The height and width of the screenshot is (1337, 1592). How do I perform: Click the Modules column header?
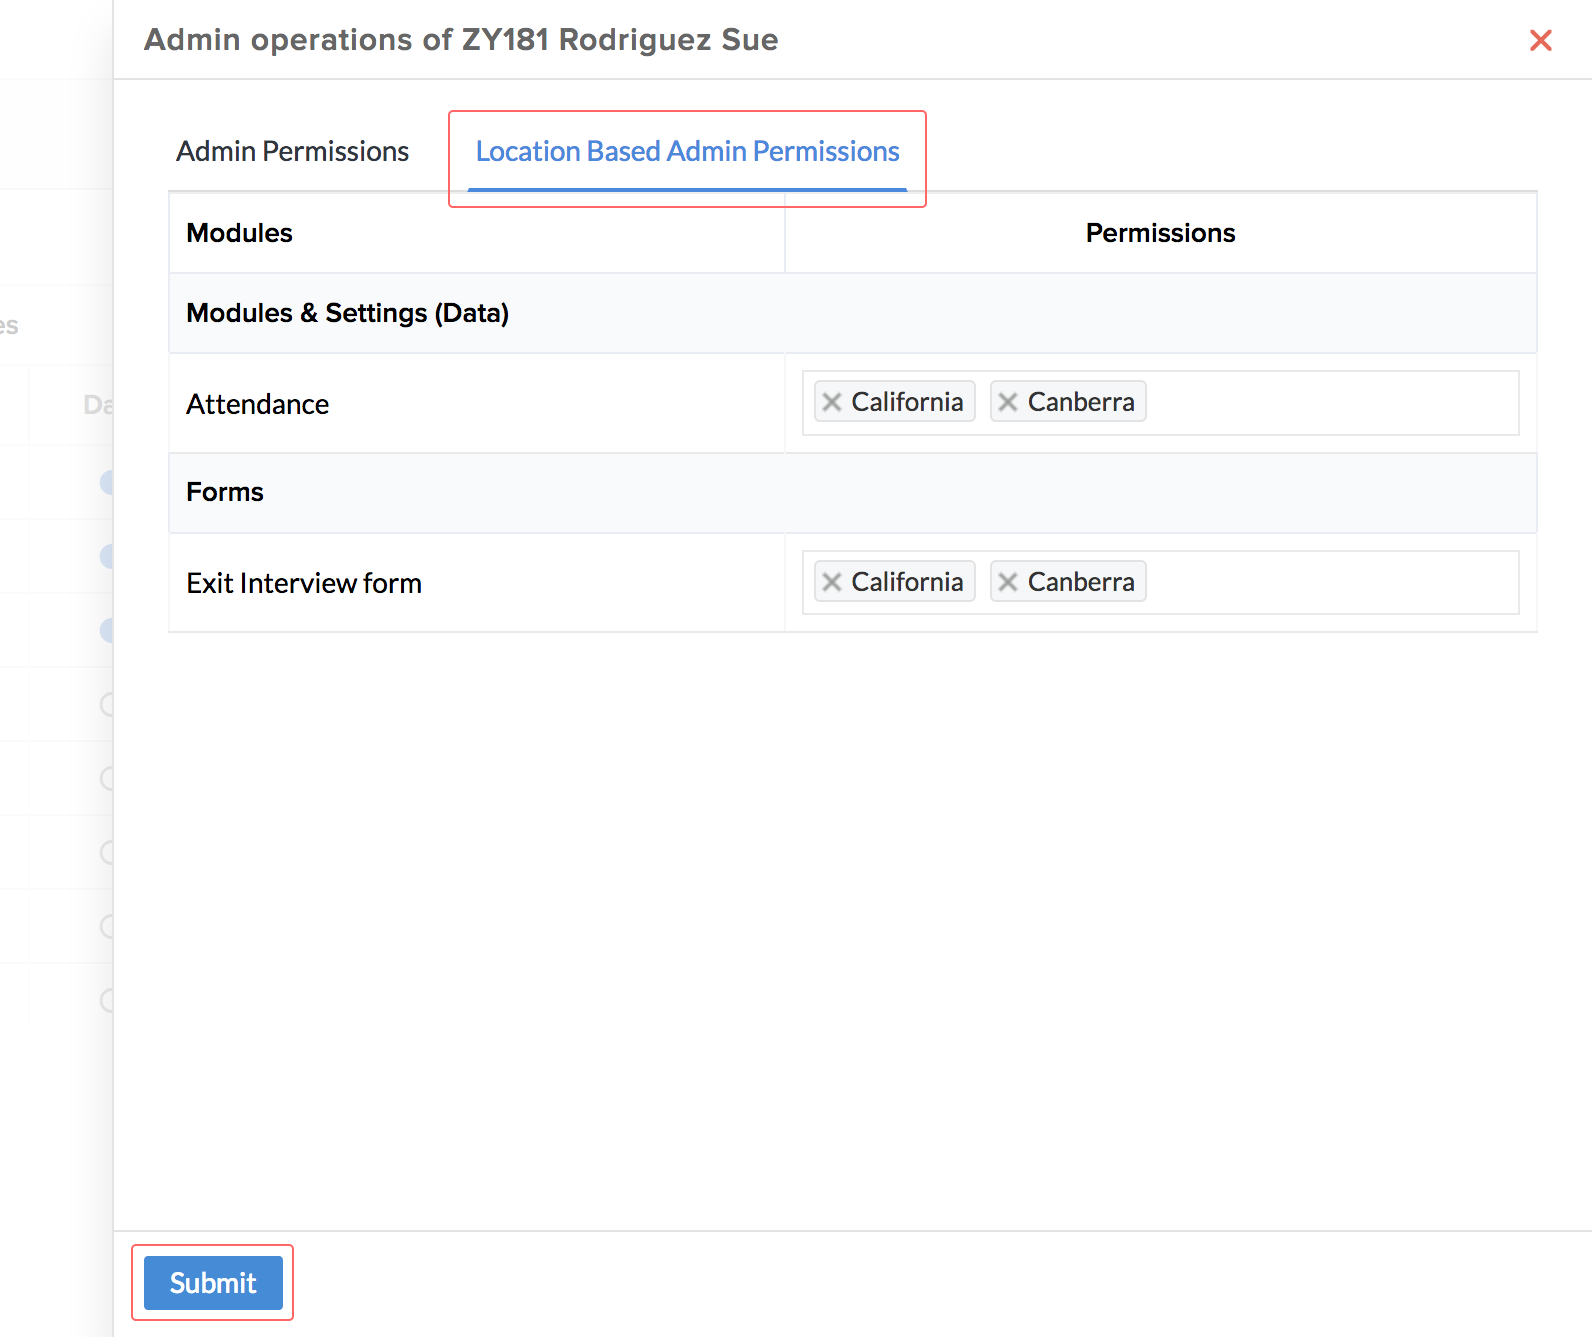tap(240, 233)
